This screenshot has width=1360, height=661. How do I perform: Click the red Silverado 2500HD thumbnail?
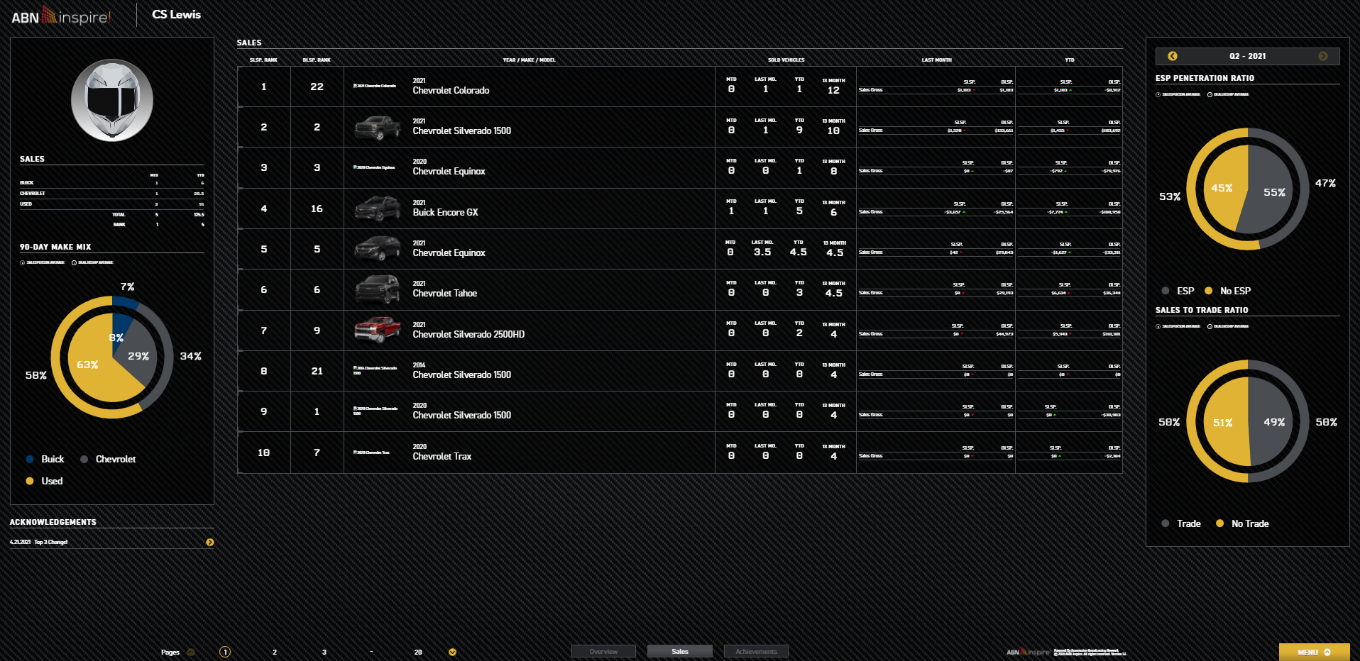[x=377, y=330]
